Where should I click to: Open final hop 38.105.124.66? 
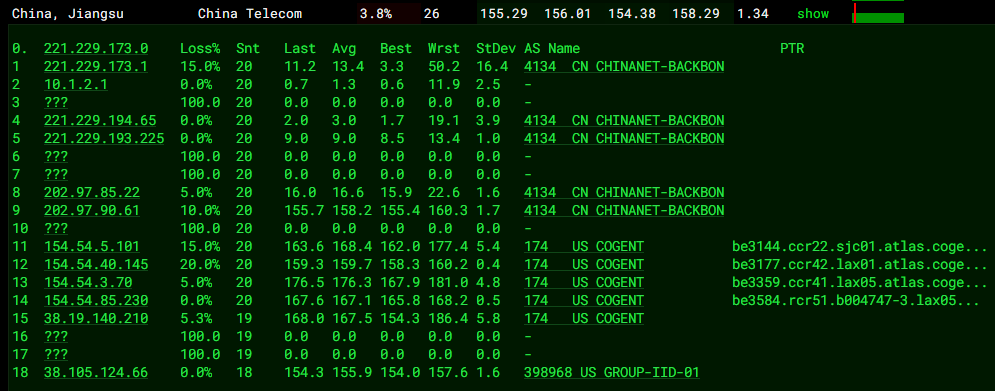(96, 373)
